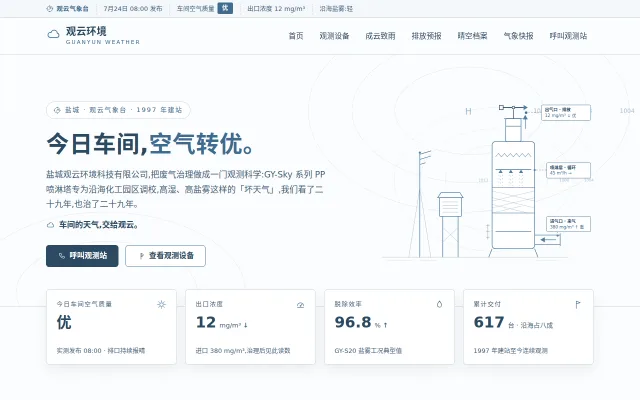Click the slogan 车间的天气,交给观云。
Screen dimensions: 640x400
(99, 225)
